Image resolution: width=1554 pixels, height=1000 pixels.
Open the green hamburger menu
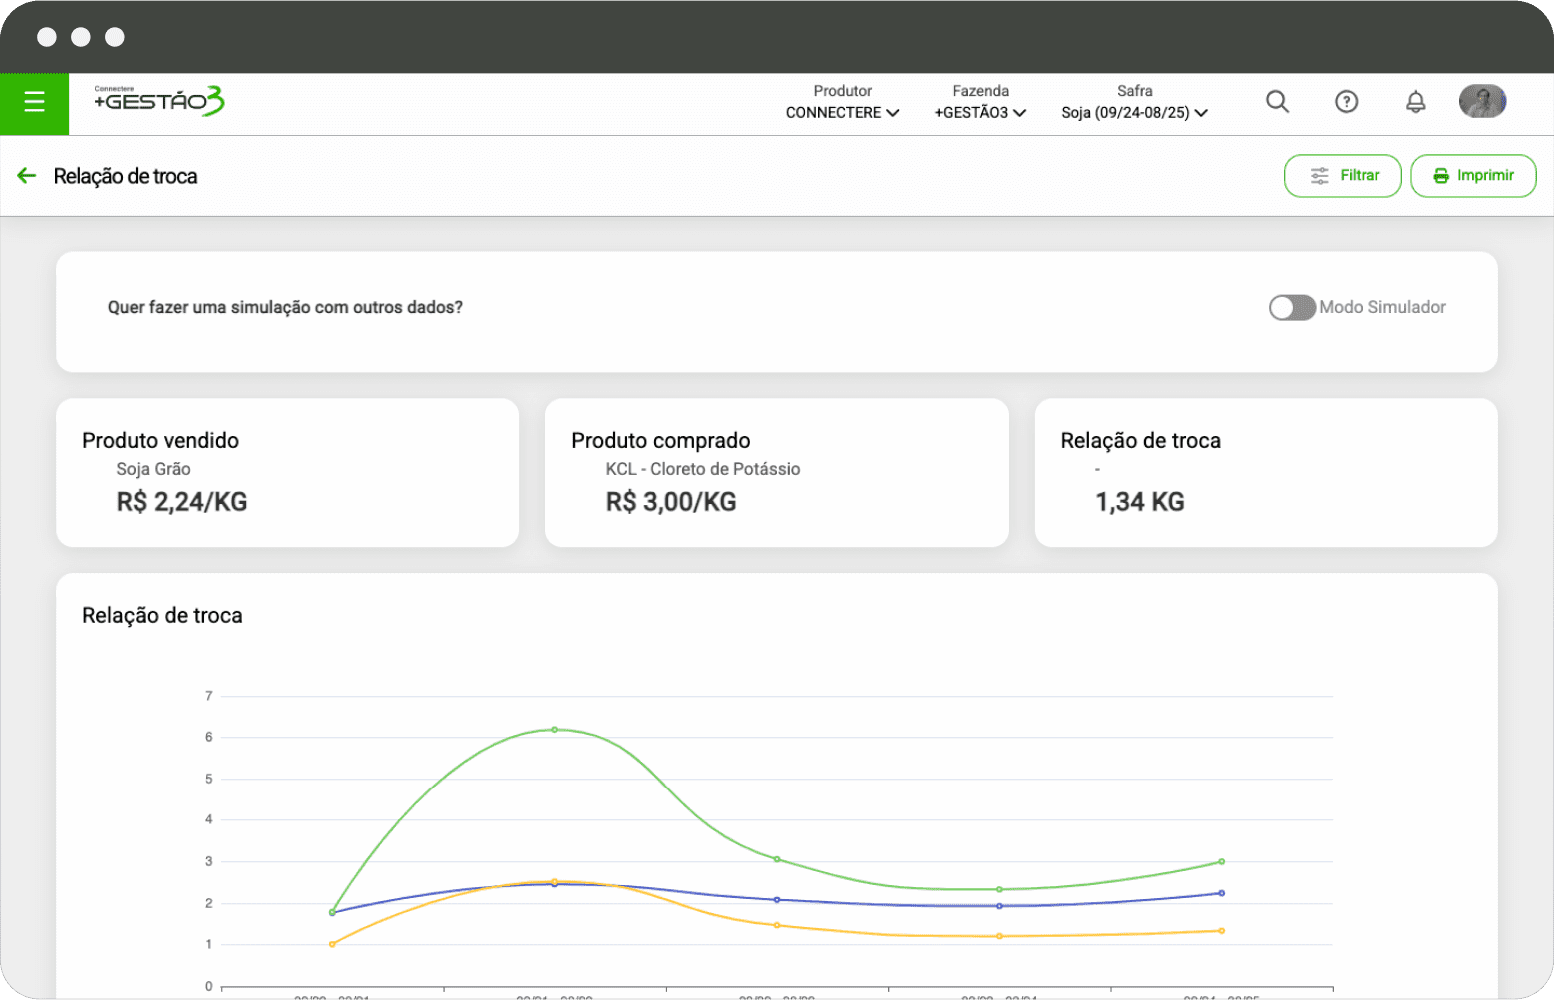[34, 102]
